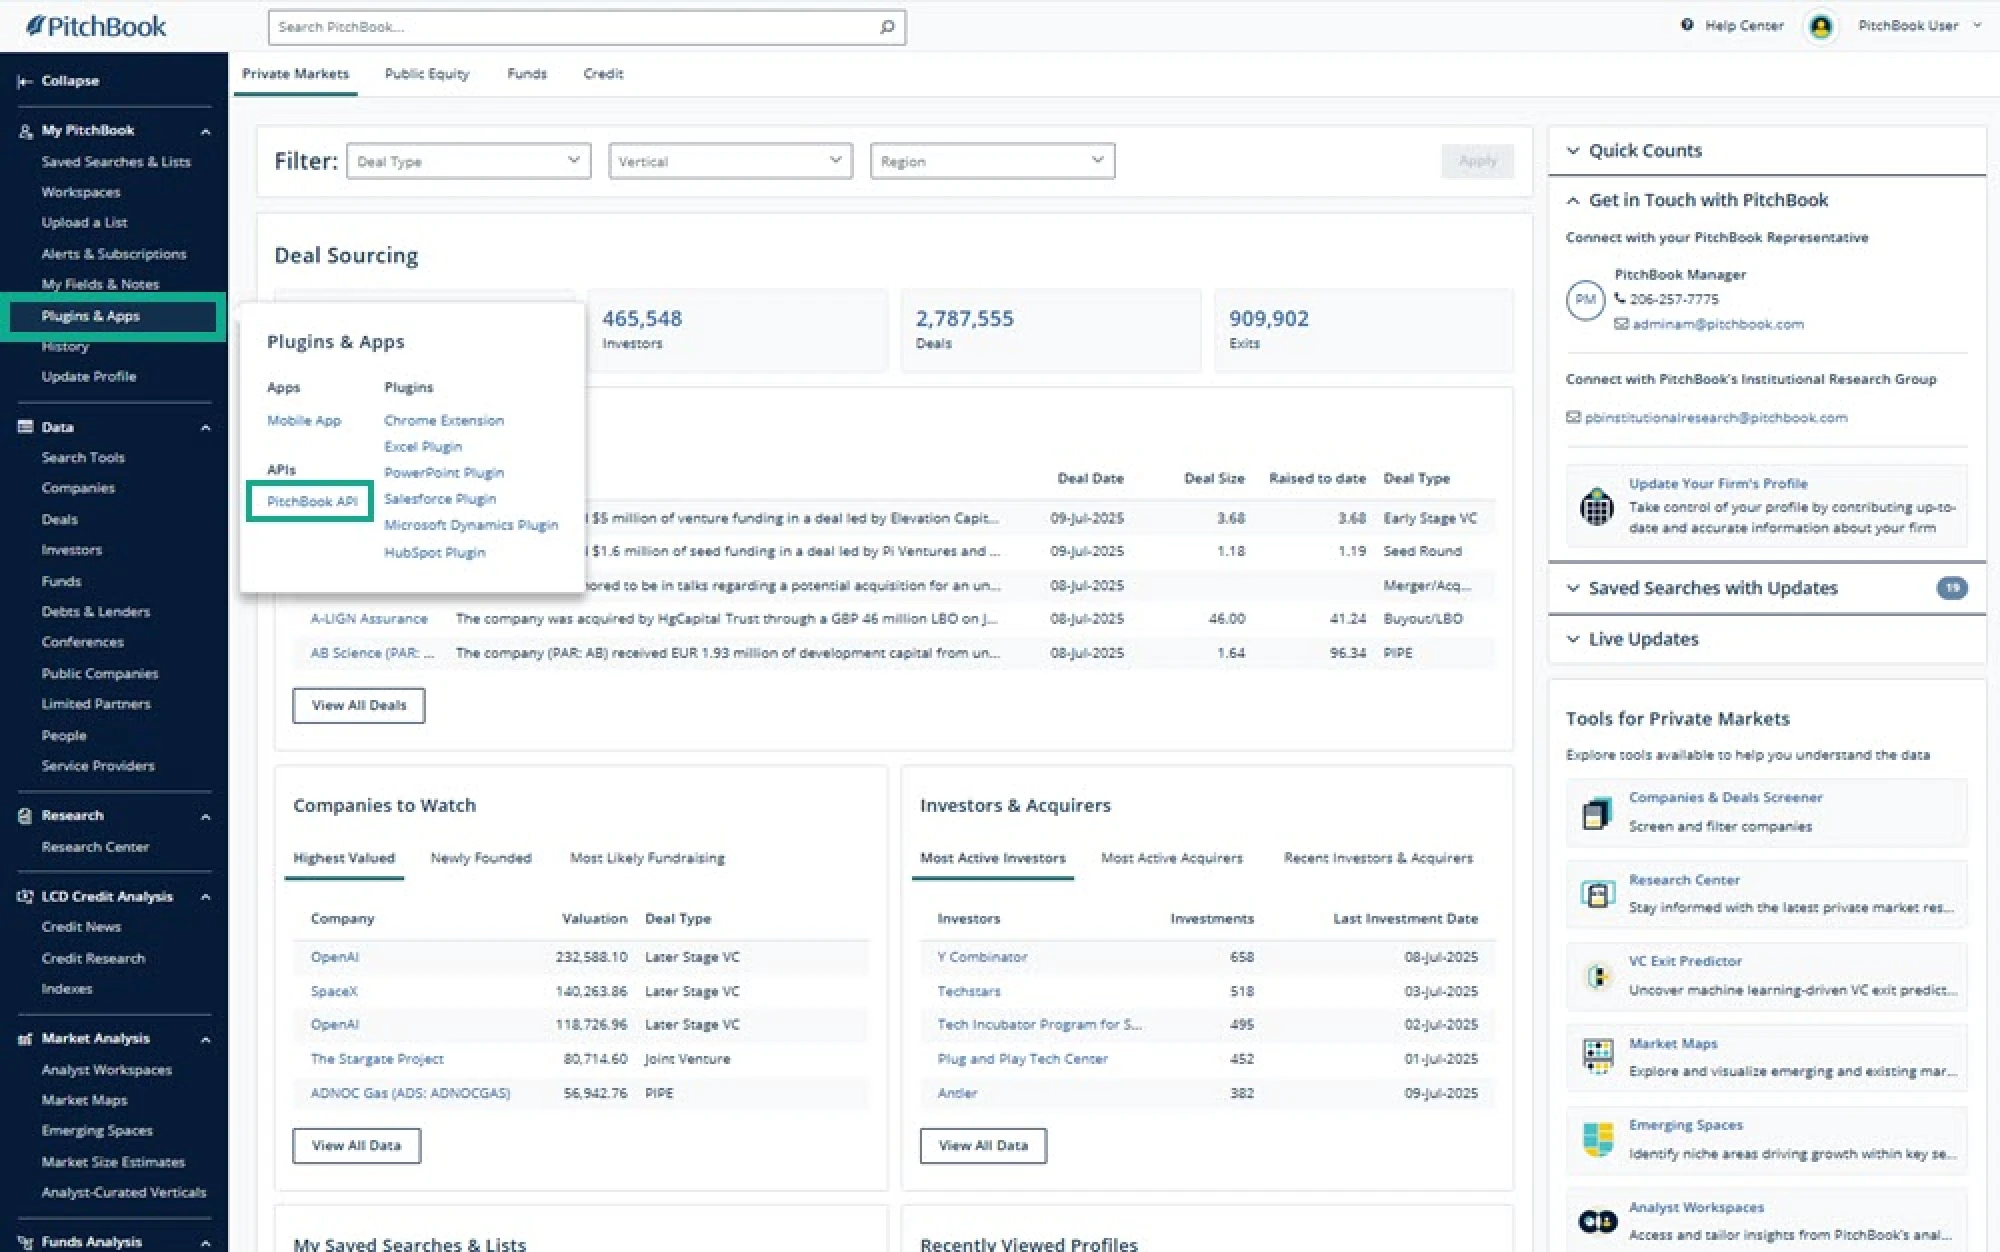Click the Research section icon

25,816
